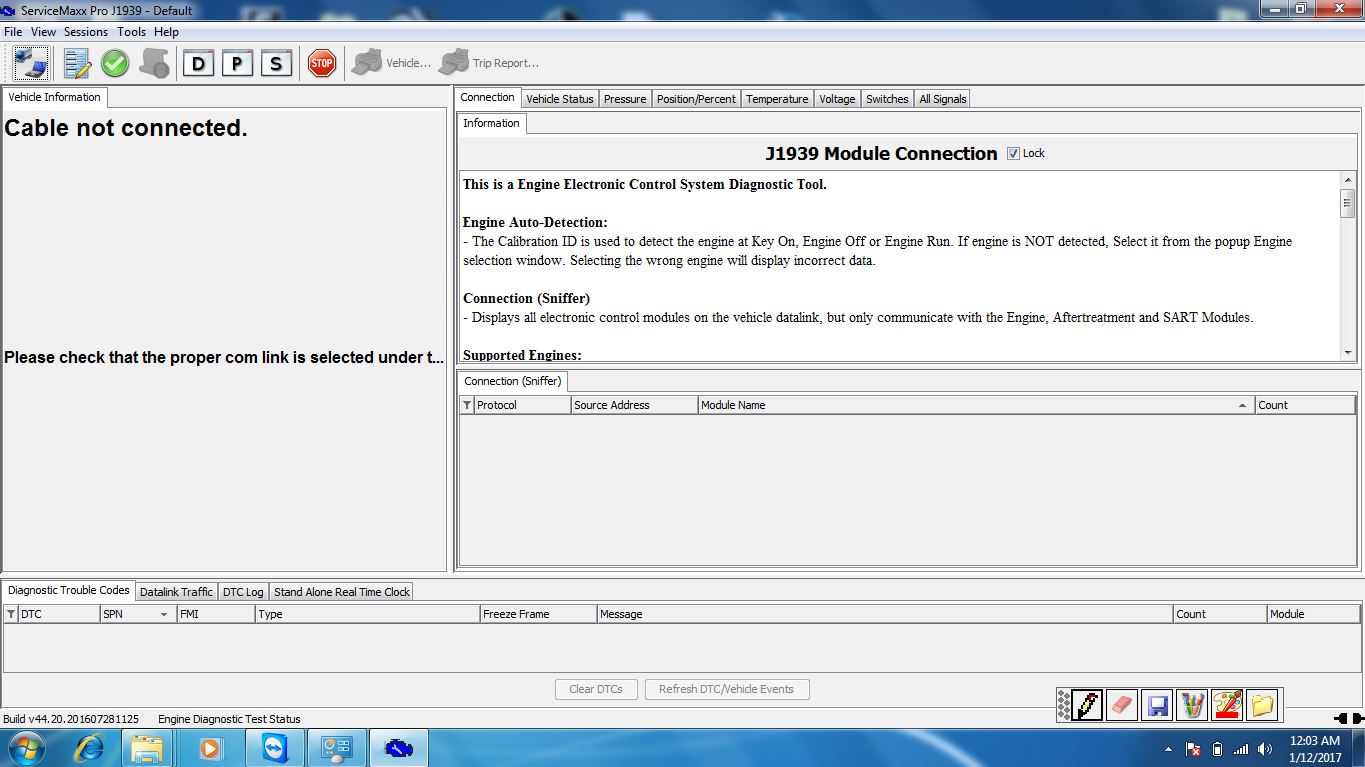Open the P session window button

(x=237, y=63)
